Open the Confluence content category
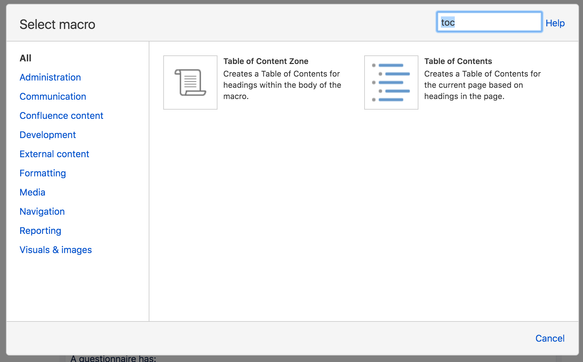This screenshot has width=583, height=362. [61, 116]
